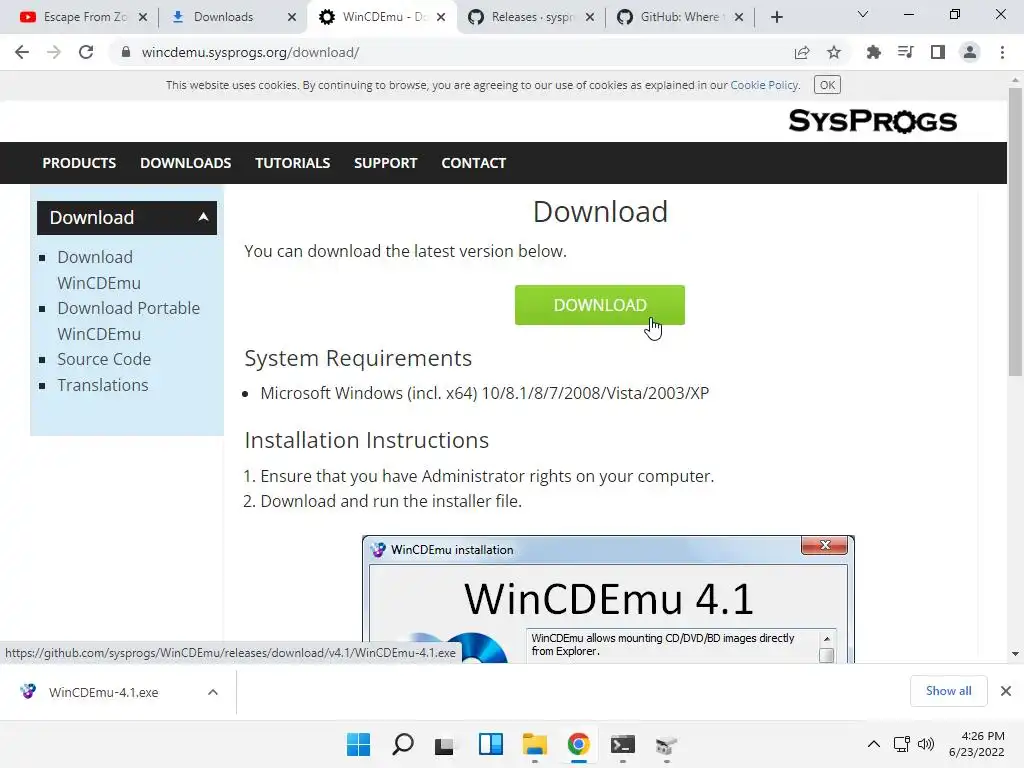View site security lock info
Screen dimensions: 1024x768
coord(126,52)
